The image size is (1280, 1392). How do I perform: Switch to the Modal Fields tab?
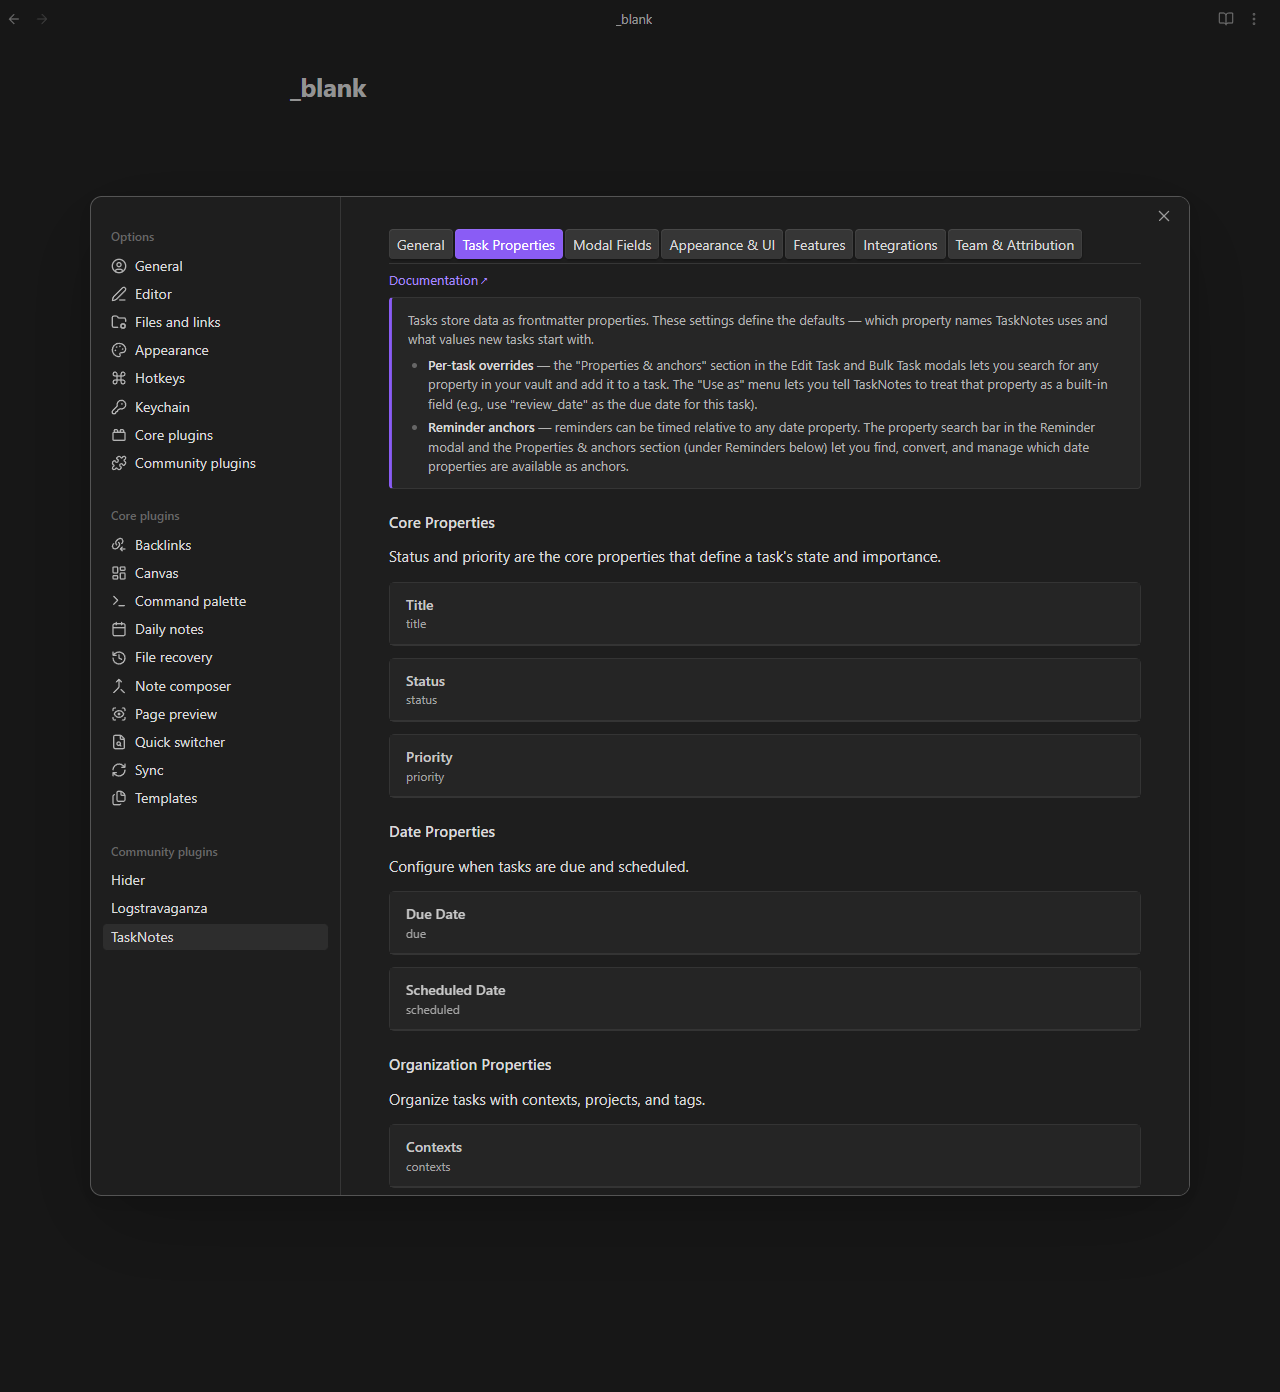612,244
